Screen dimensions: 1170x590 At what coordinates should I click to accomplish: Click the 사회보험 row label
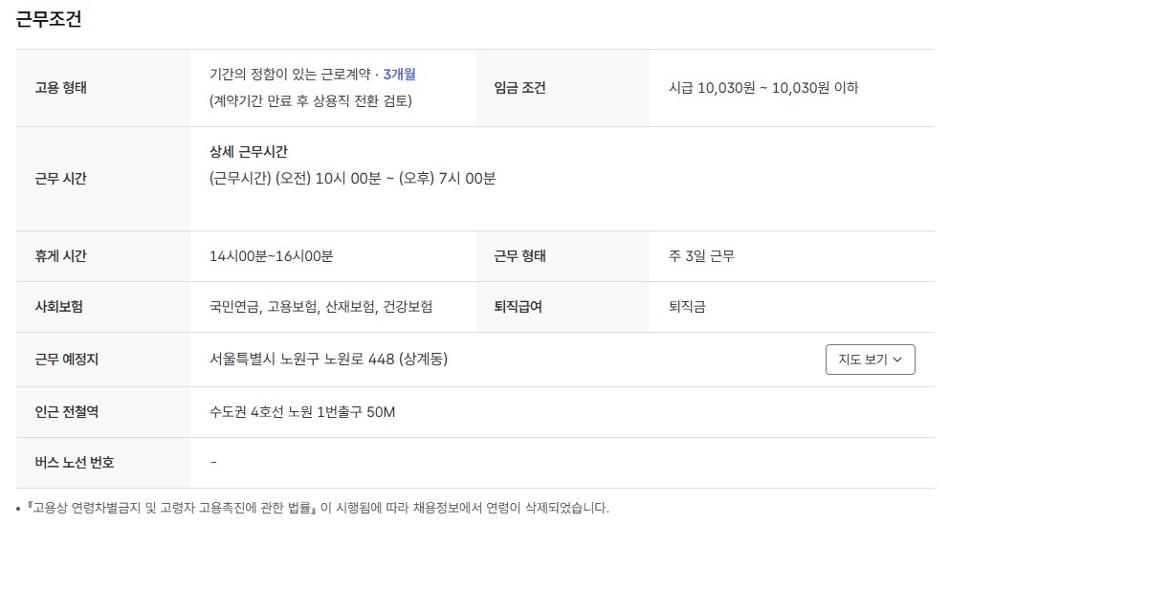pyautogui.click(x=59, y=307)
